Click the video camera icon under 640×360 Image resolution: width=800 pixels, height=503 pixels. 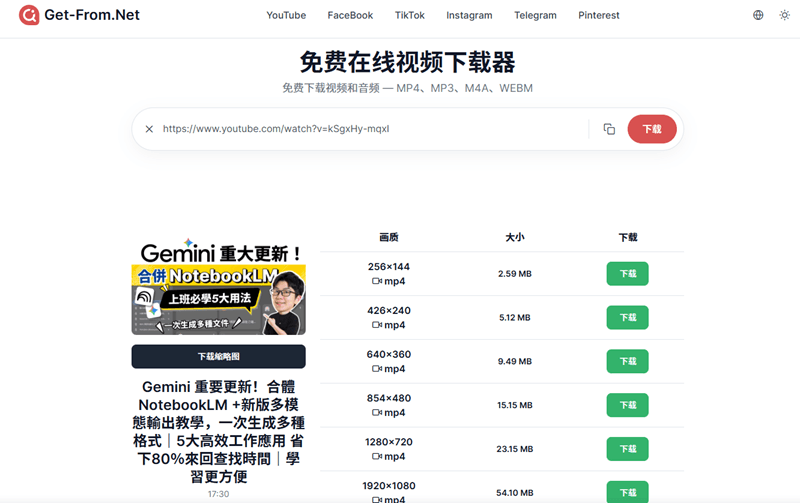tap(377, 369)
